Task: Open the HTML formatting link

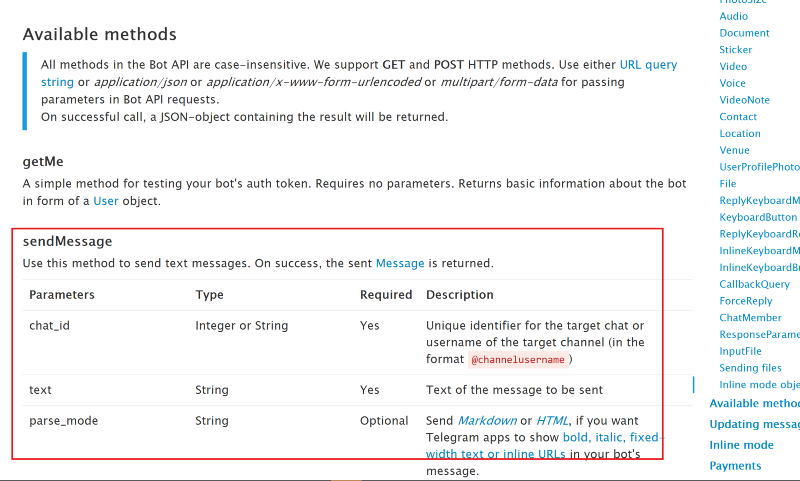Action: coord(552,421)
